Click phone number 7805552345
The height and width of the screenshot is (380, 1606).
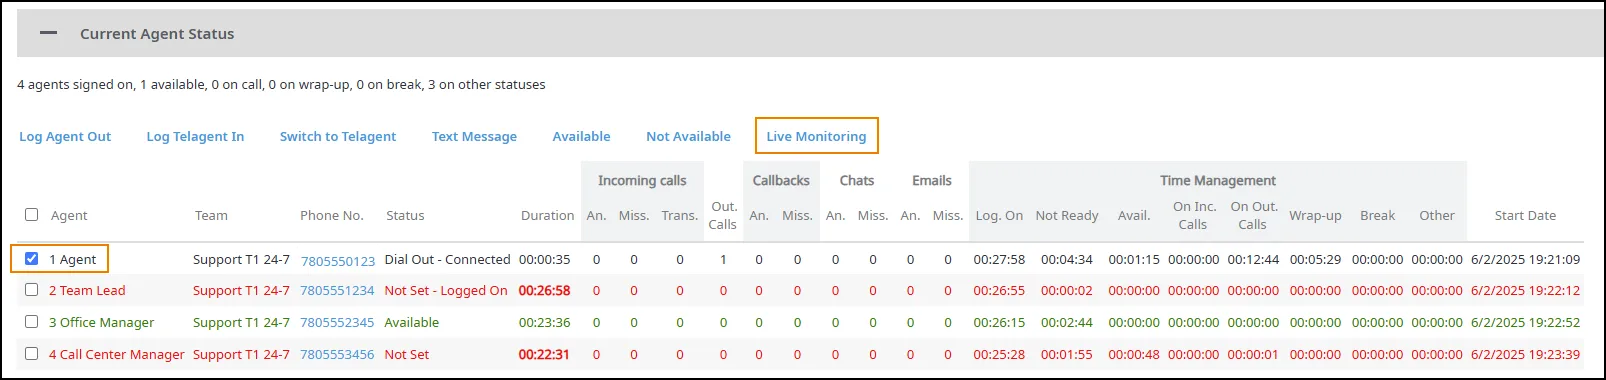tap(338, 323)
